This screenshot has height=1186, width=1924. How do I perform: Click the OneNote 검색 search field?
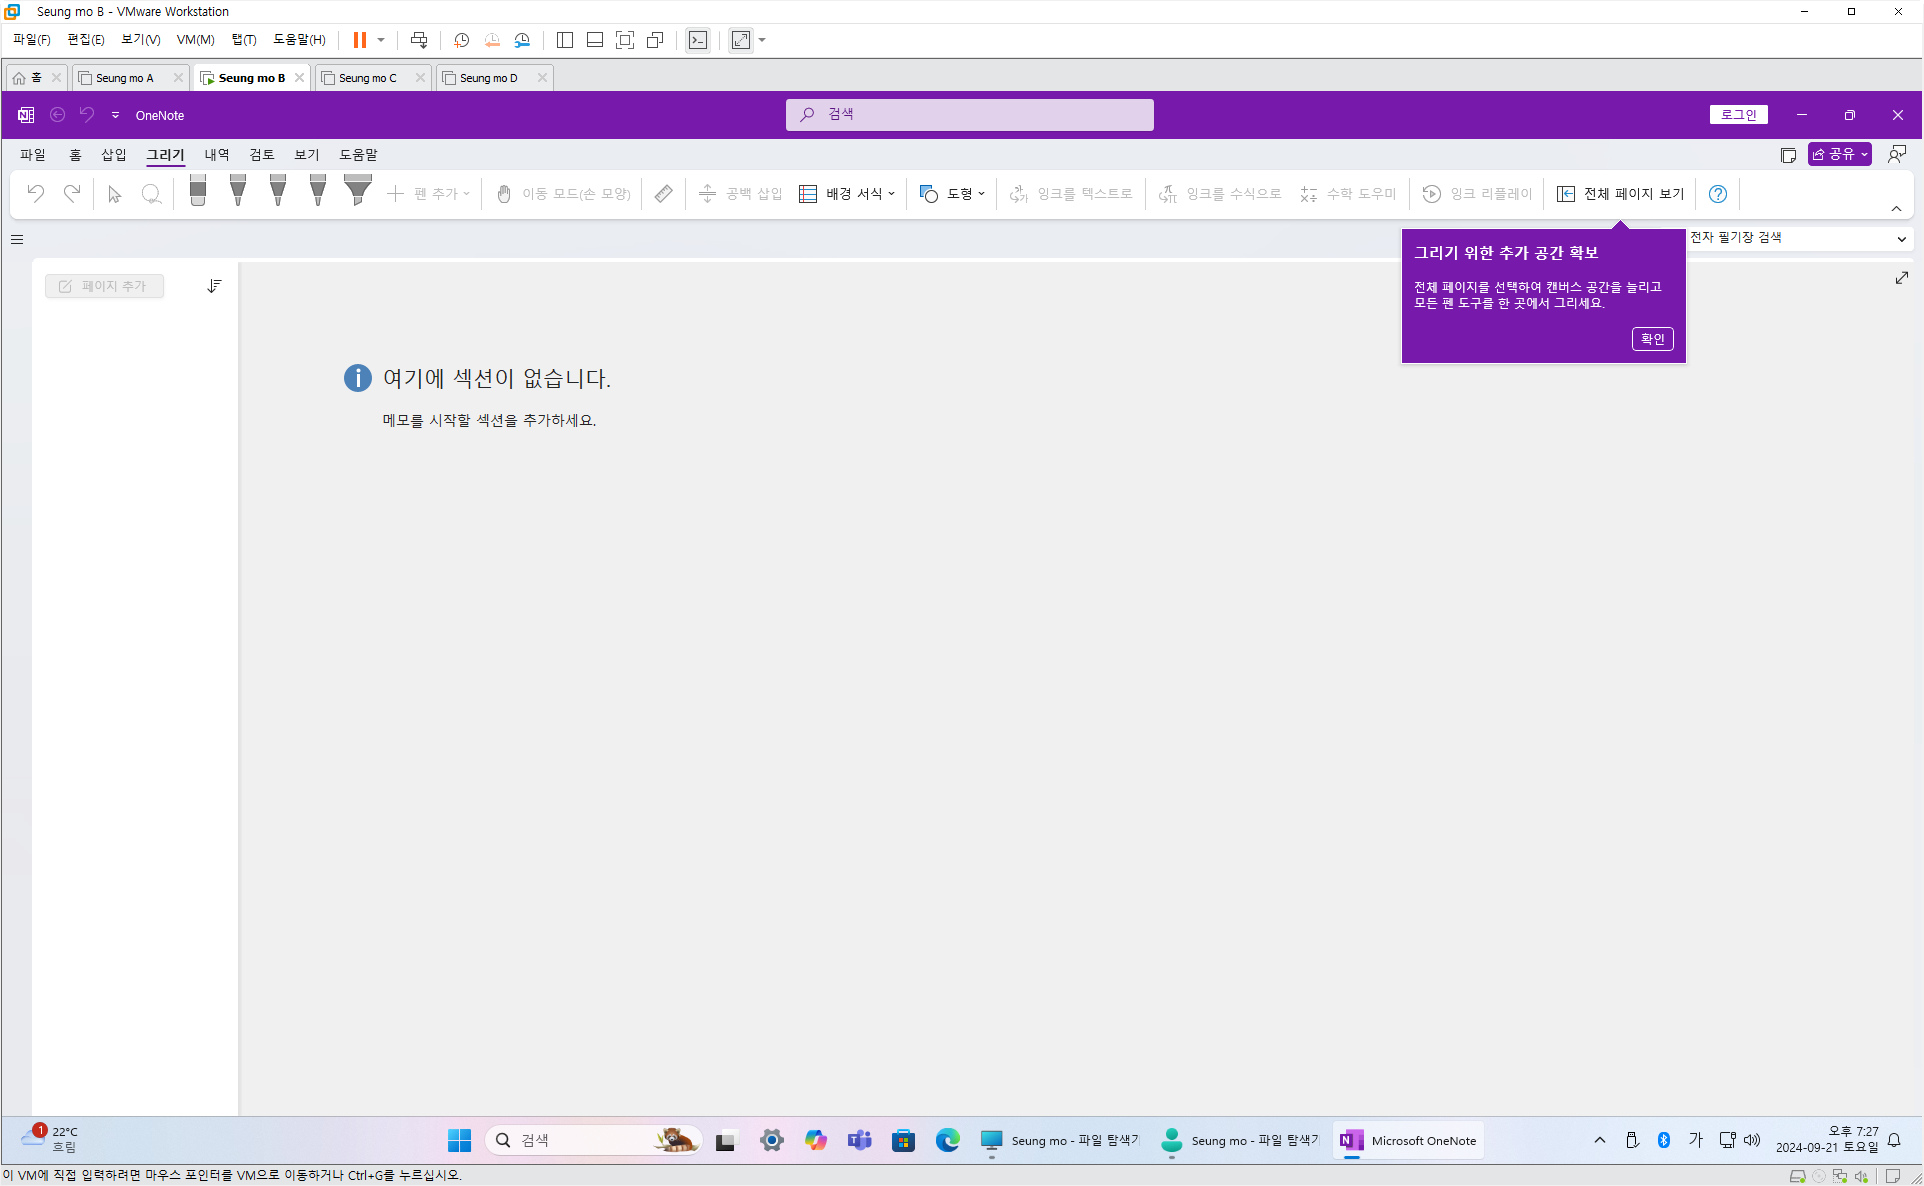coord(969,115)
